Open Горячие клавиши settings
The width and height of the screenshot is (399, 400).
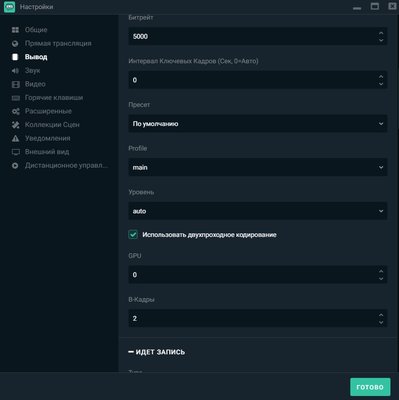[54, 98]
